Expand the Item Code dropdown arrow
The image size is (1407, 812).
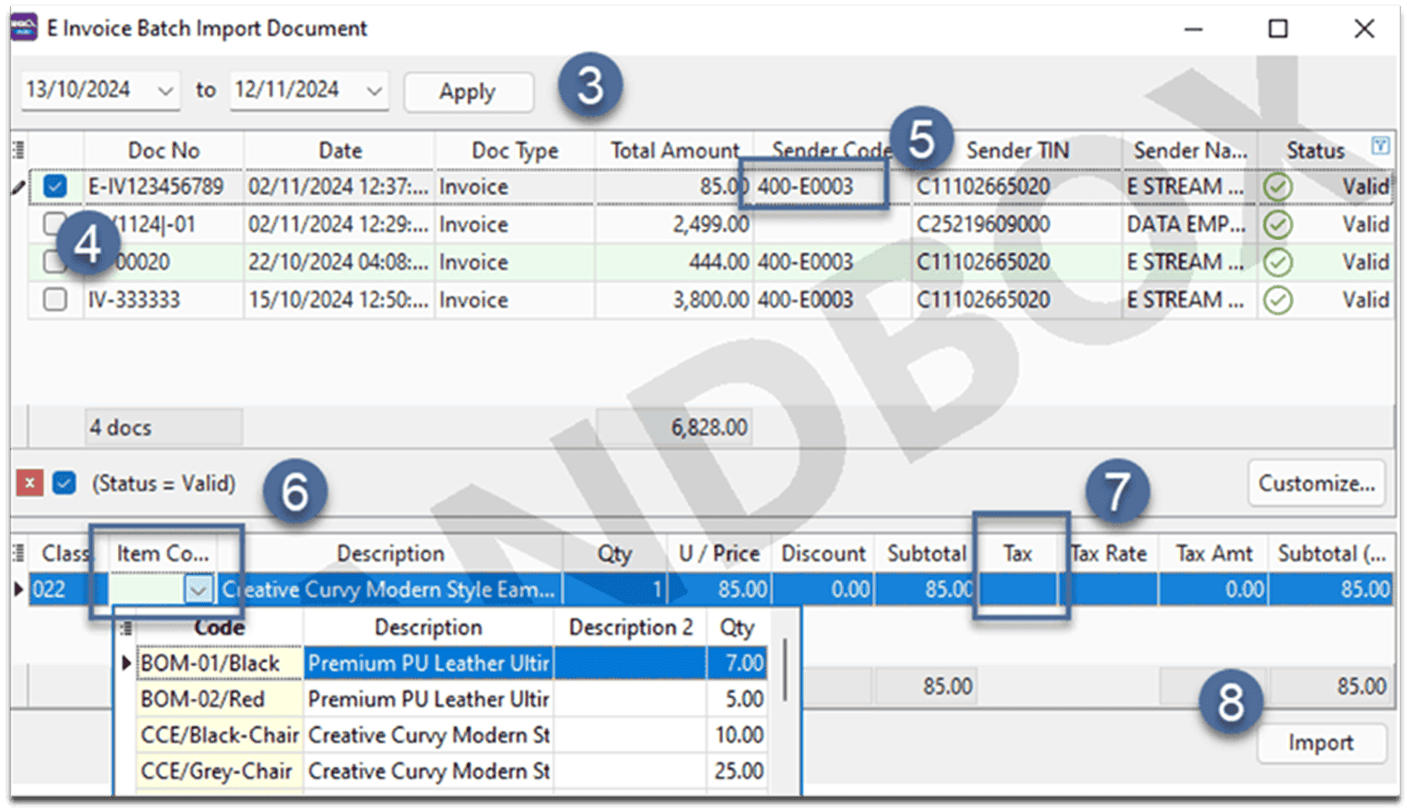(x=198, y=590)
